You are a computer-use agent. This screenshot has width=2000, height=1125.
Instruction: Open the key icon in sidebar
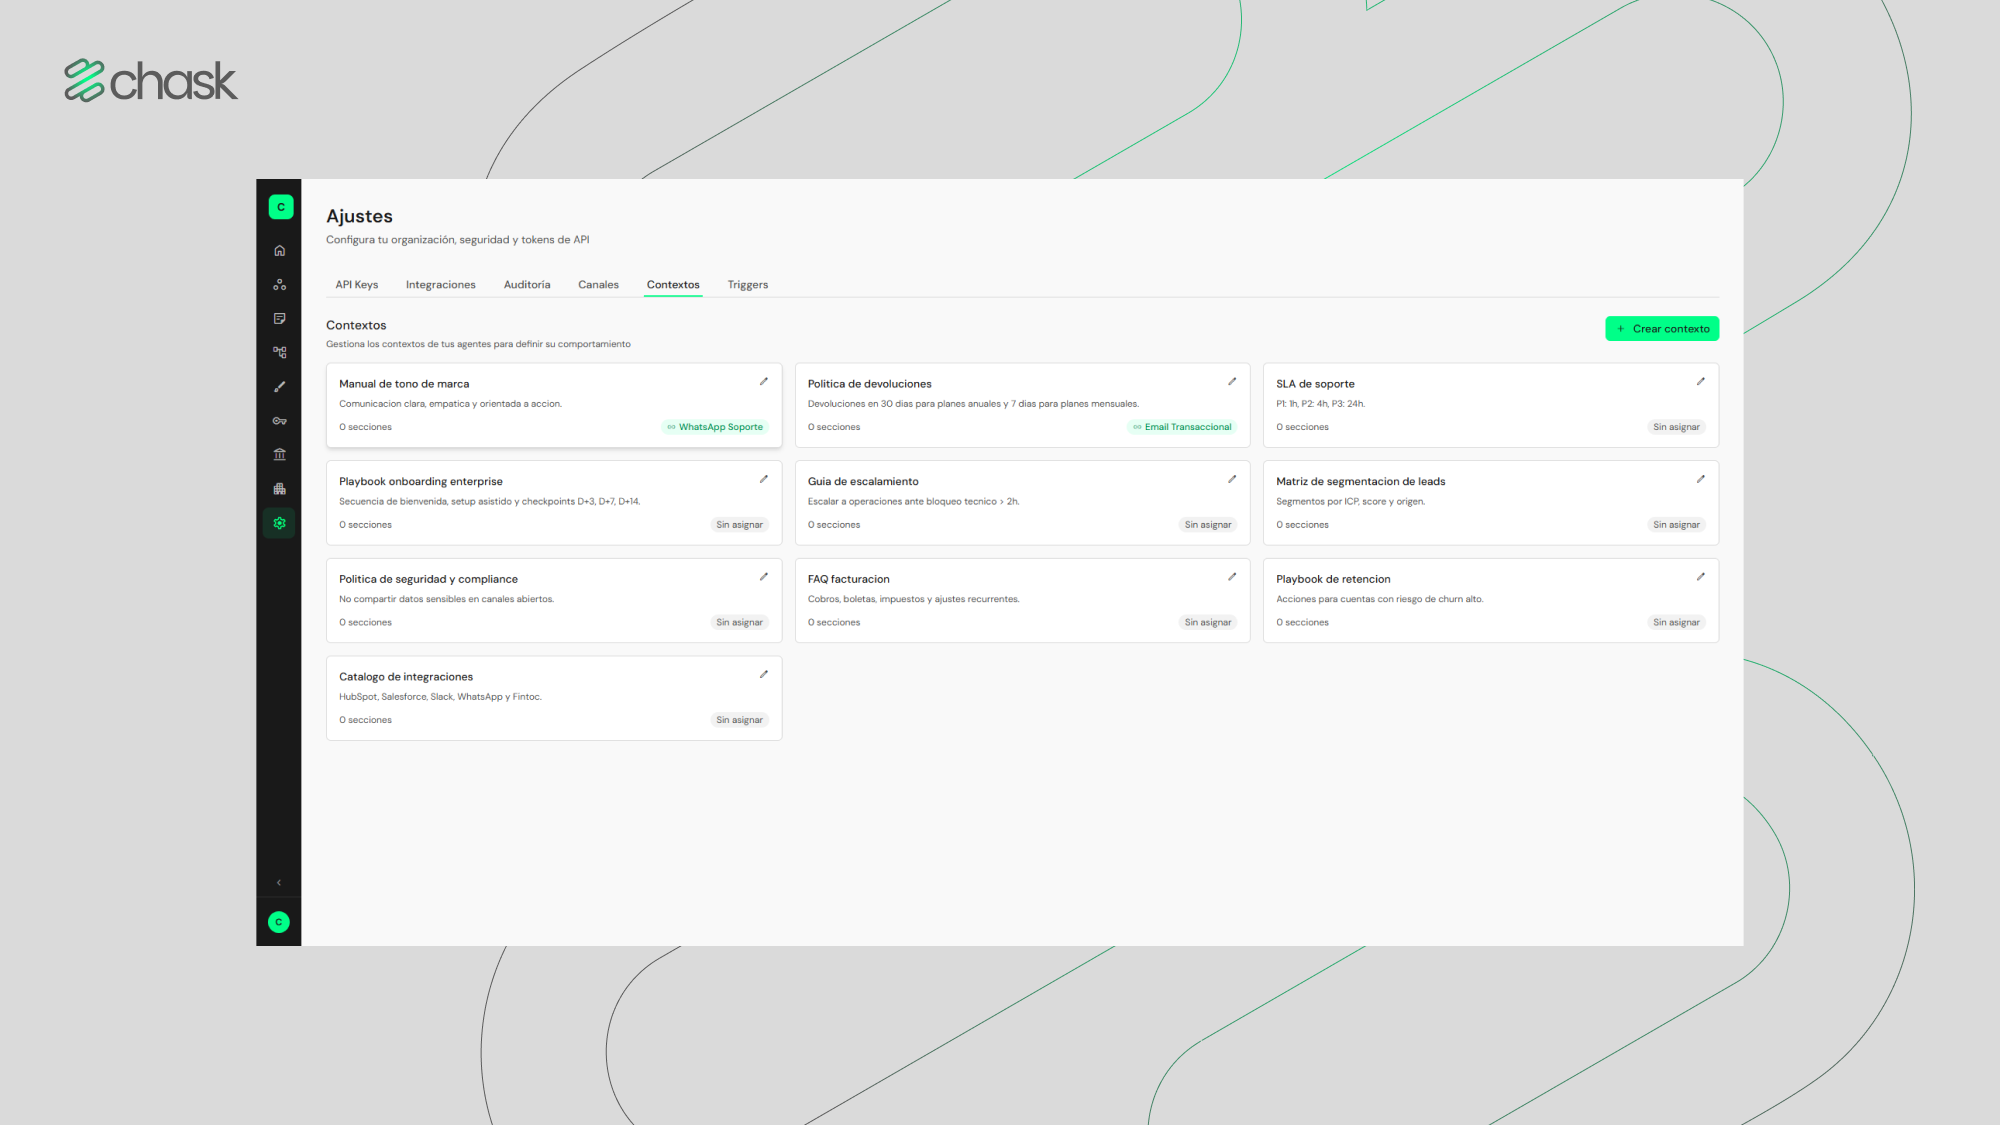pyautogui.click(x=279, y=421)
